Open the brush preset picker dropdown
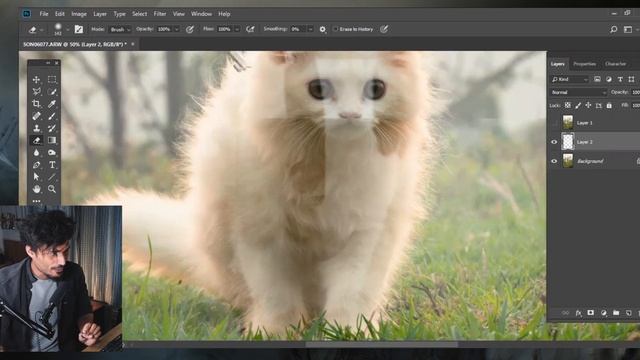640x360 pixels. click(67, 29)
